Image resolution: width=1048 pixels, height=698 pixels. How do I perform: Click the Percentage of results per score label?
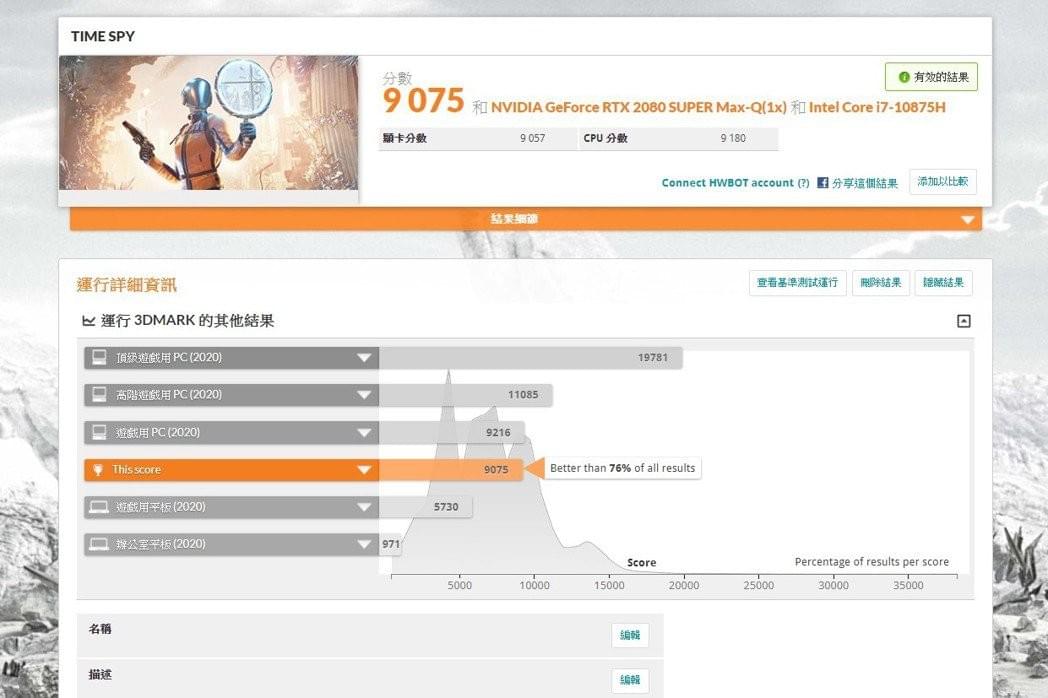(872, 562)
